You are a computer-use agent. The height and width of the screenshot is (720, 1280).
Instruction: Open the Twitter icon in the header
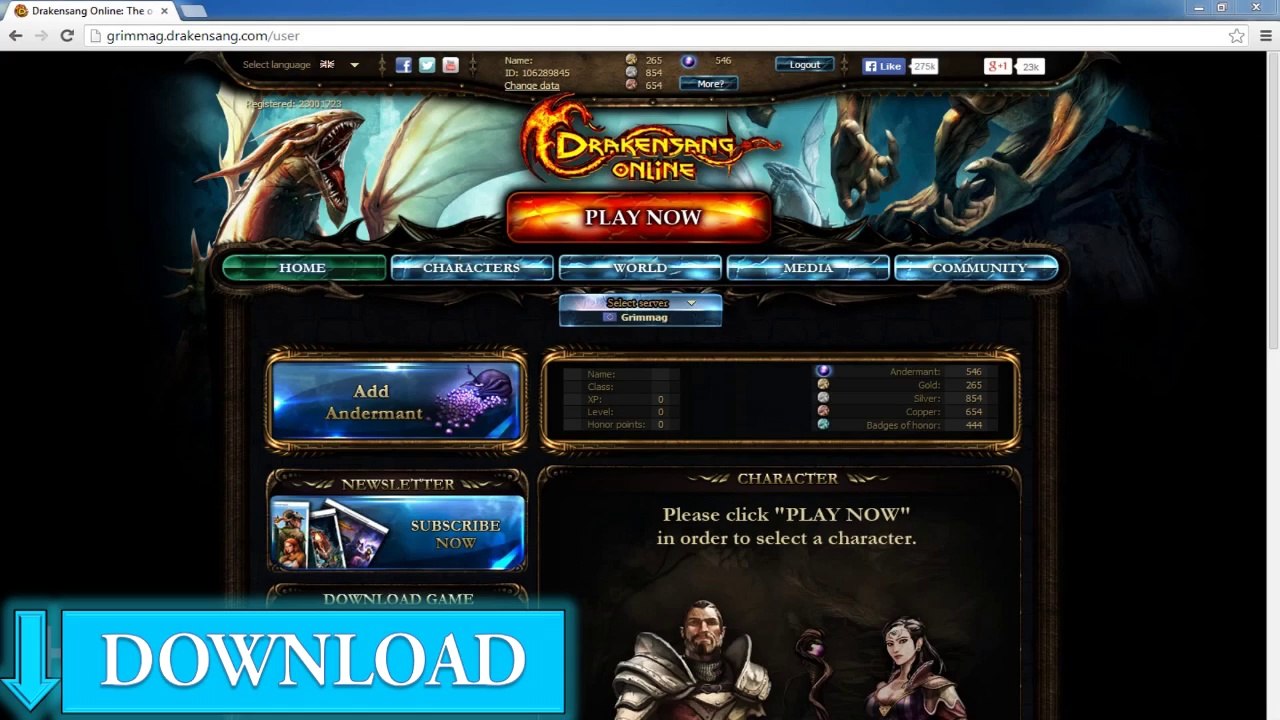point(427,65)
